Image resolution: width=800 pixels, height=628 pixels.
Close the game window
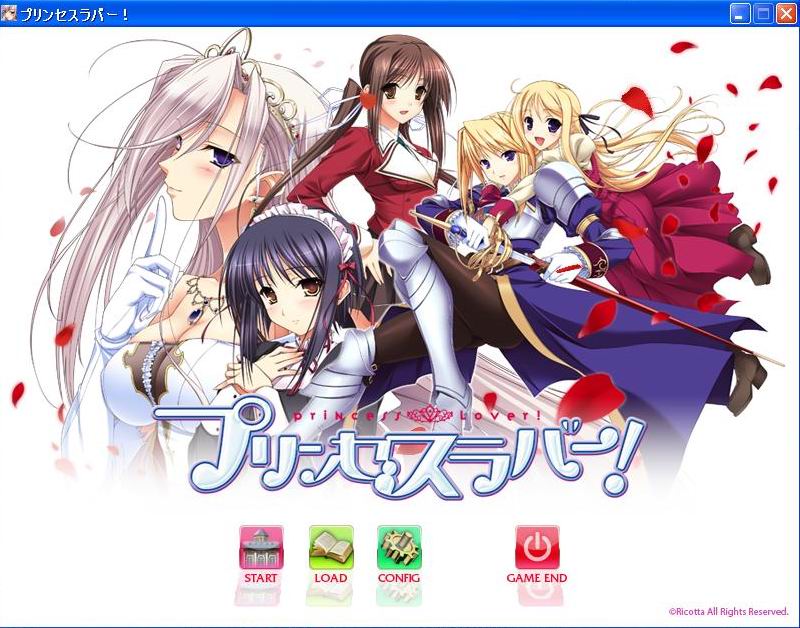point(786,14)
